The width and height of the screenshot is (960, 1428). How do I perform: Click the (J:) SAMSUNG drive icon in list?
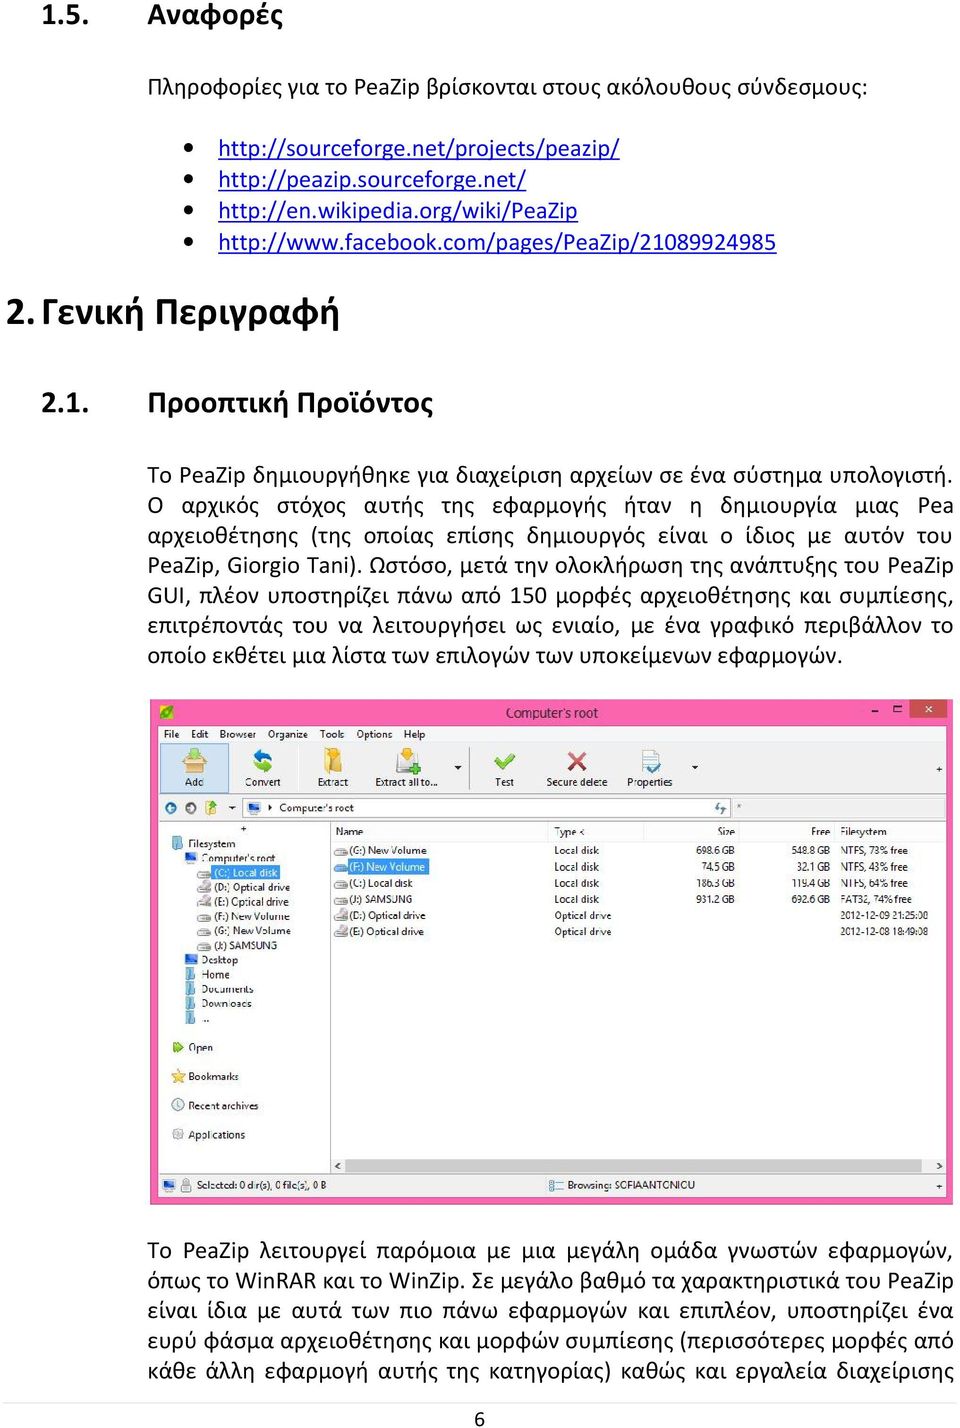pos(341,899)
